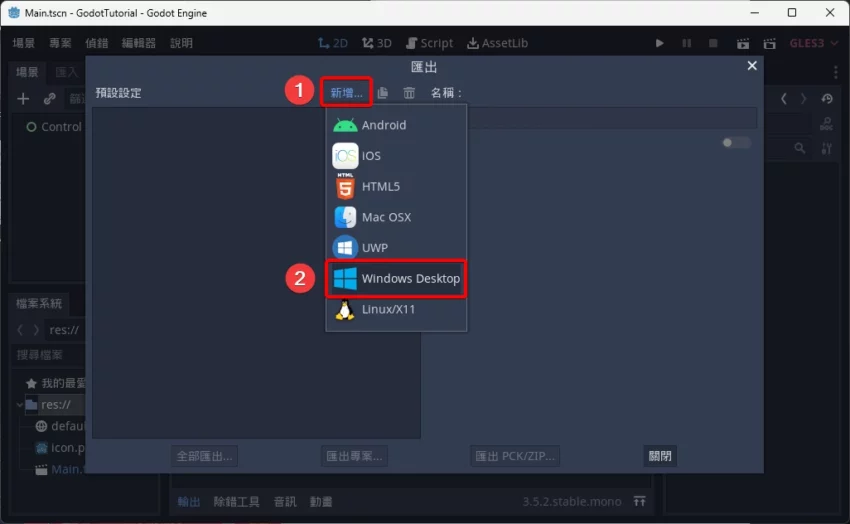
Task: Select the 場景 scene dock tab
Action: coord(27,72)
